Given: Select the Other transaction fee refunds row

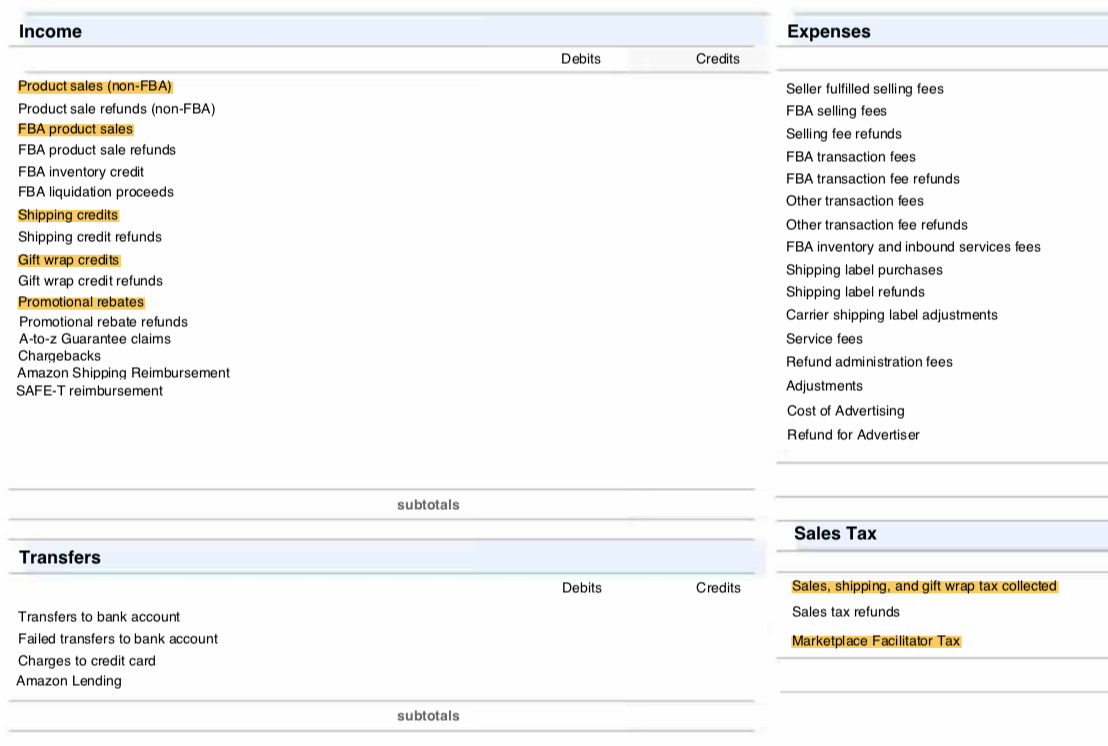Looking at the screenshot, I should pos(877,225).
